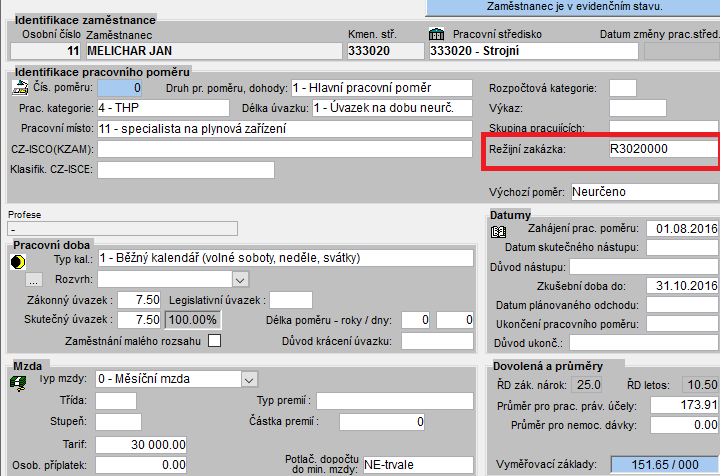The height and width of the screenshot is (476, 720).
Task: Click the ŘD zák. nárok value 25.0
Action: pos(587,385)
